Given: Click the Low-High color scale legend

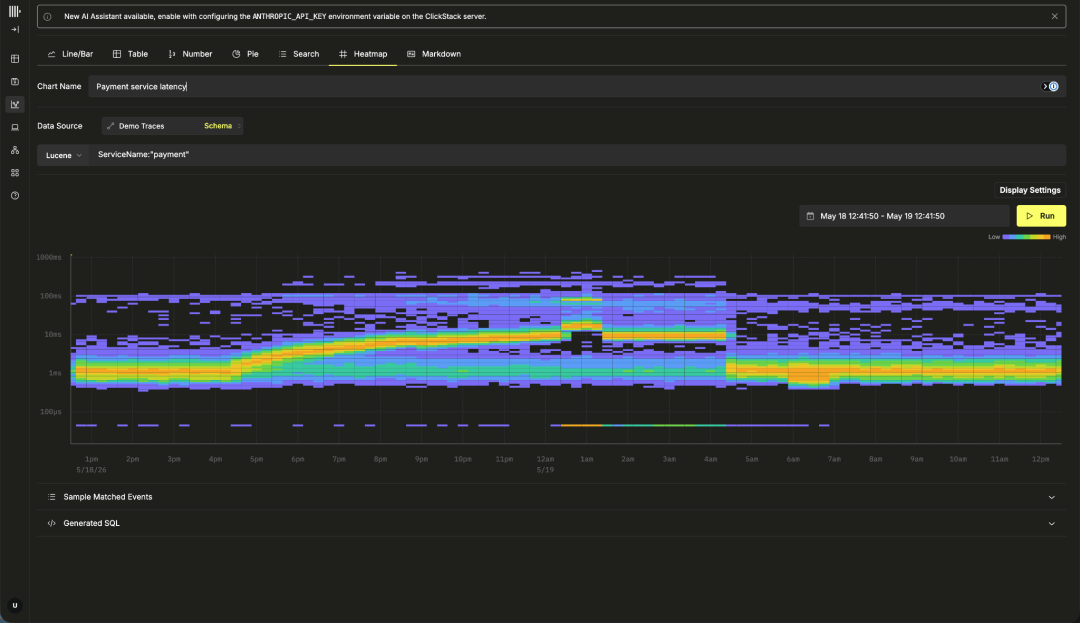Looking at the screenshot, I should pyautogui.click(x=1026, y=237).
